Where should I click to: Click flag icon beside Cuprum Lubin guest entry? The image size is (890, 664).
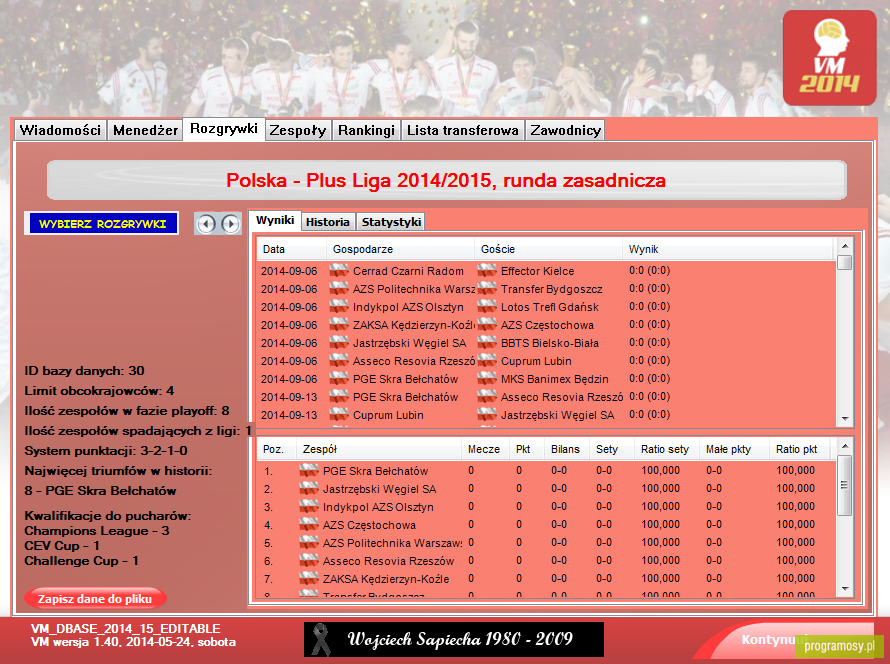pyautogui.click(x=487, y=361)
